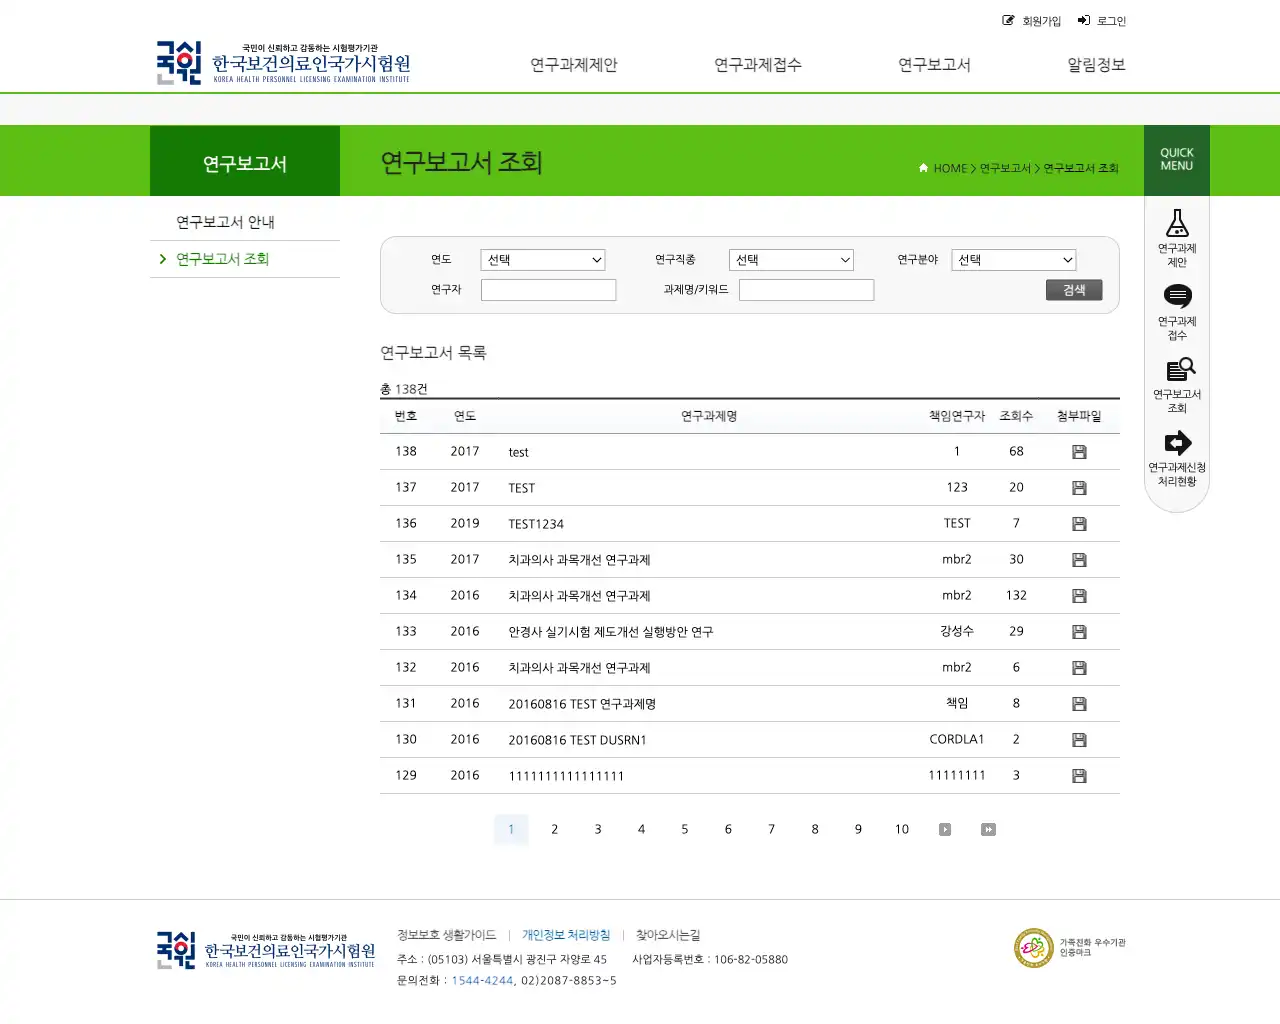
Task: Open the 연구과제접수 top menu
Action: point(758,65)
